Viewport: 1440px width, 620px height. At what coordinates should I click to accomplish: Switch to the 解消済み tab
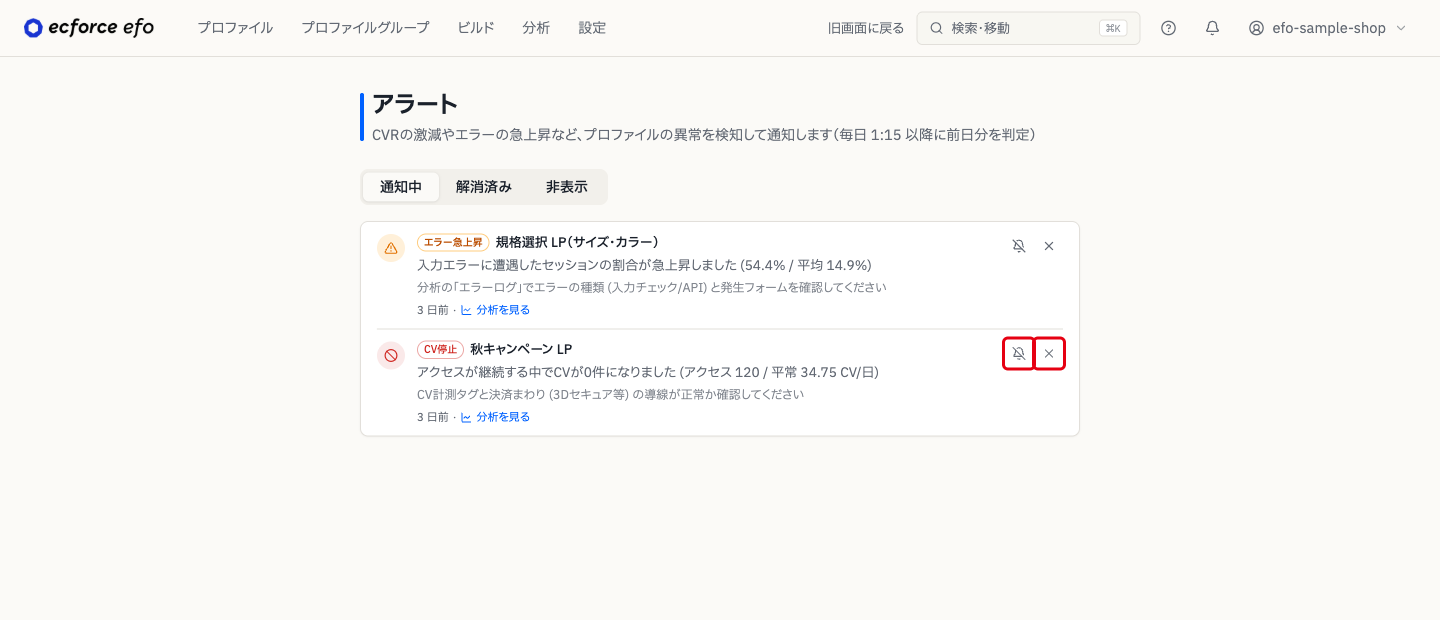coord(484,187)
